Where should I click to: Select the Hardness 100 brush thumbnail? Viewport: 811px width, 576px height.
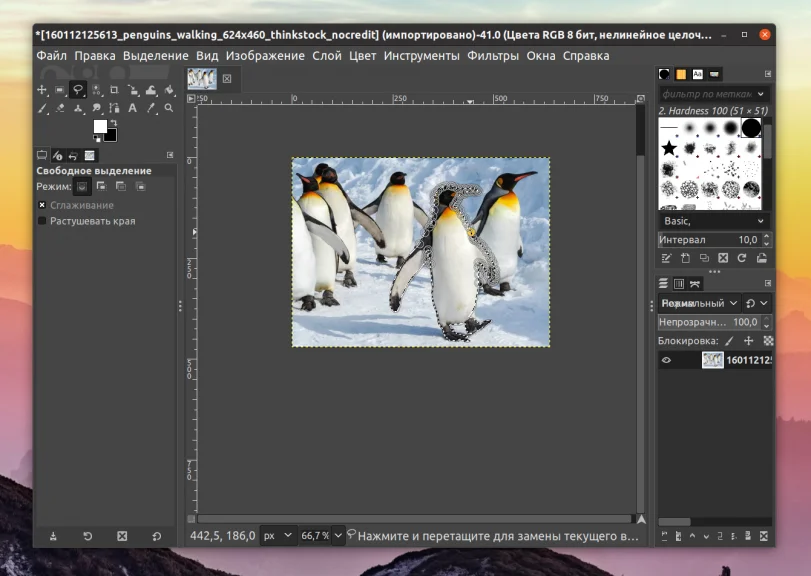751,128
